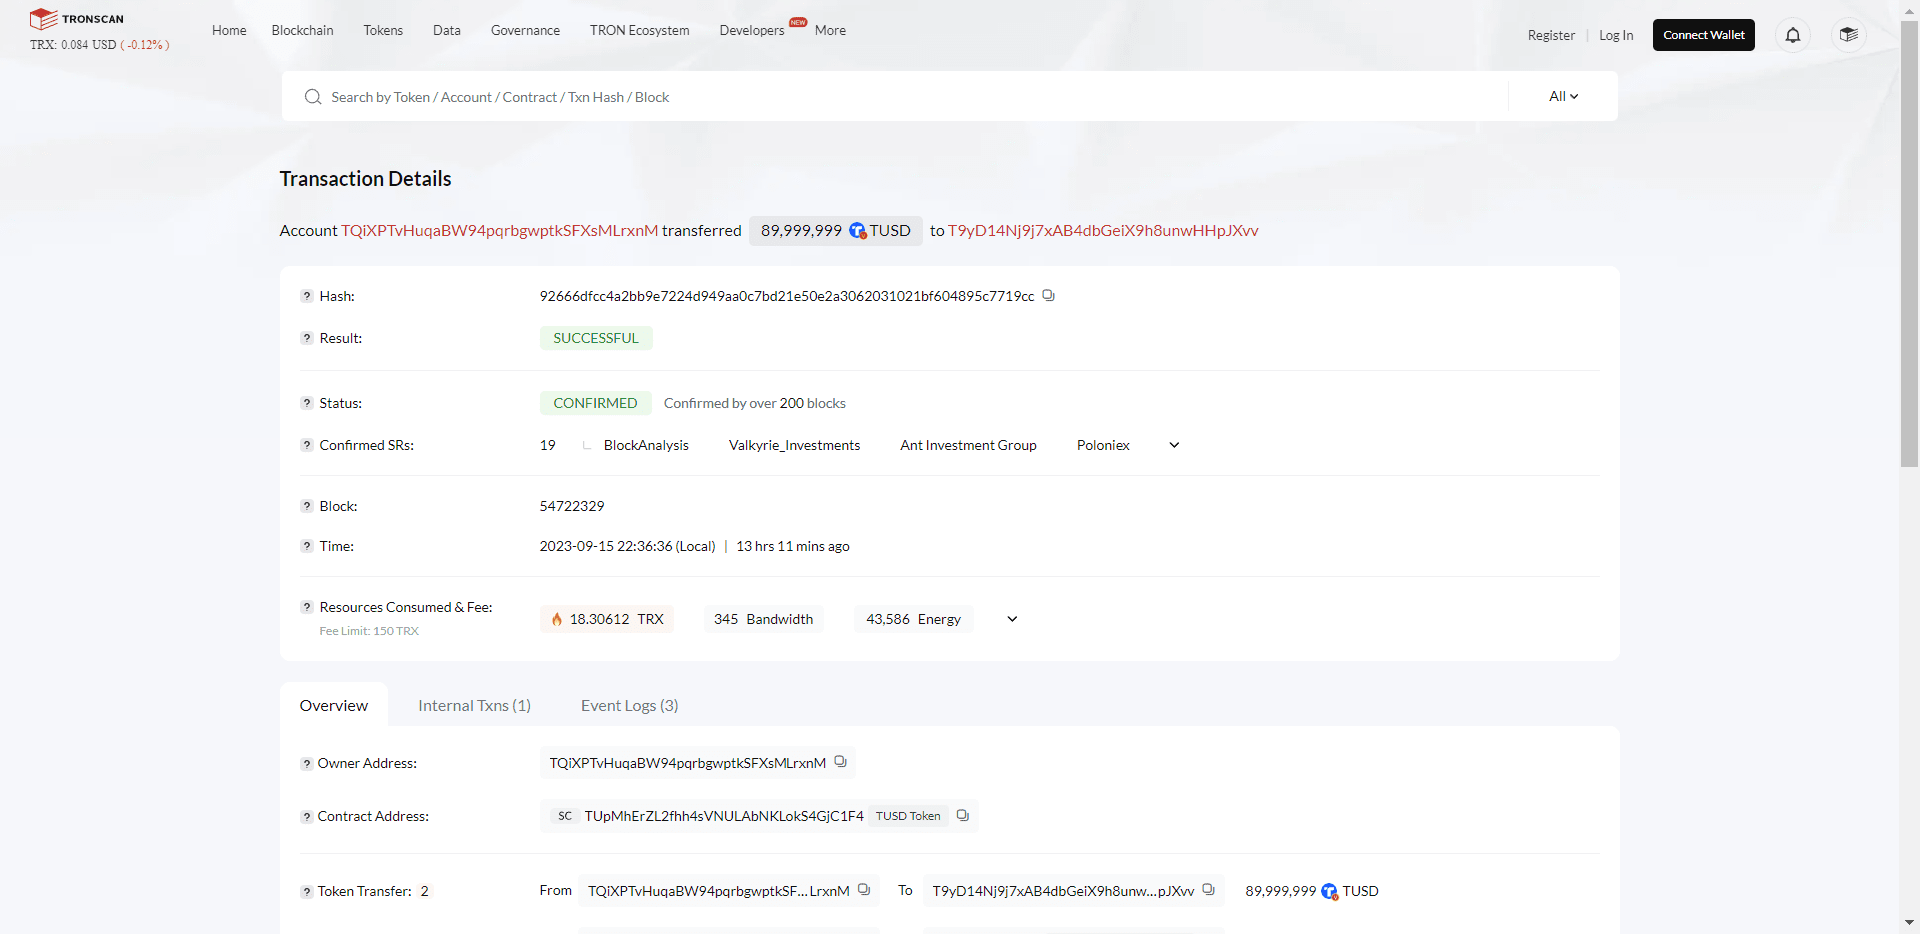The height and width of the screenshot is (934, 1920).
Task: Click the Register link
Action: point(1551,35)
